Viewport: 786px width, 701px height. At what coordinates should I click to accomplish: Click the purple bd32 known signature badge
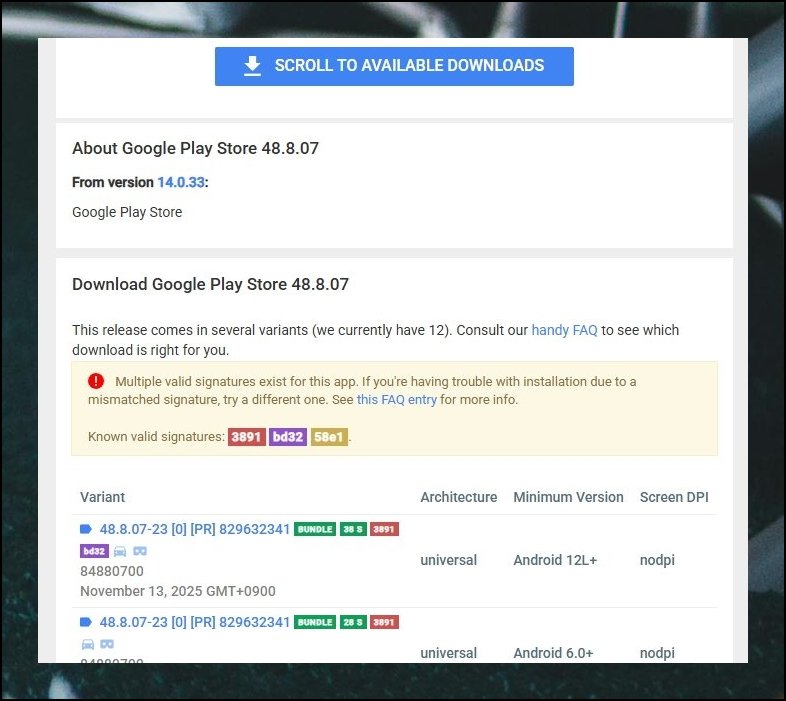click(x=288, y=437)
